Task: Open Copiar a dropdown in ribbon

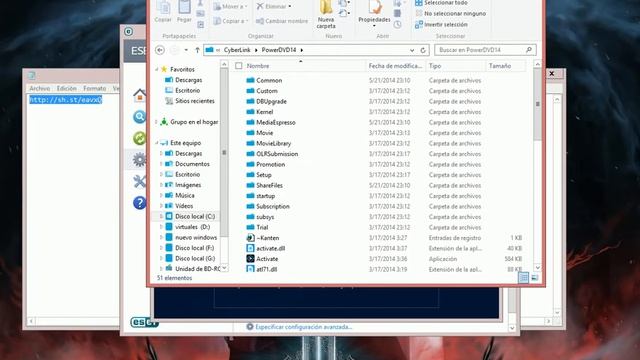Action: point(231,21)
